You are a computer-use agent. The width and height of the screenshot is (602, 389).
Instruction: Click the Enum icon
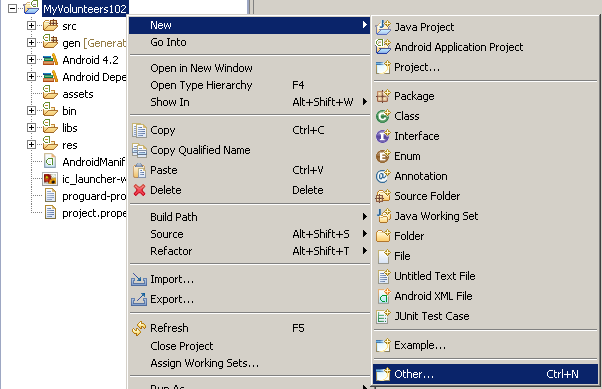point(383,156)
